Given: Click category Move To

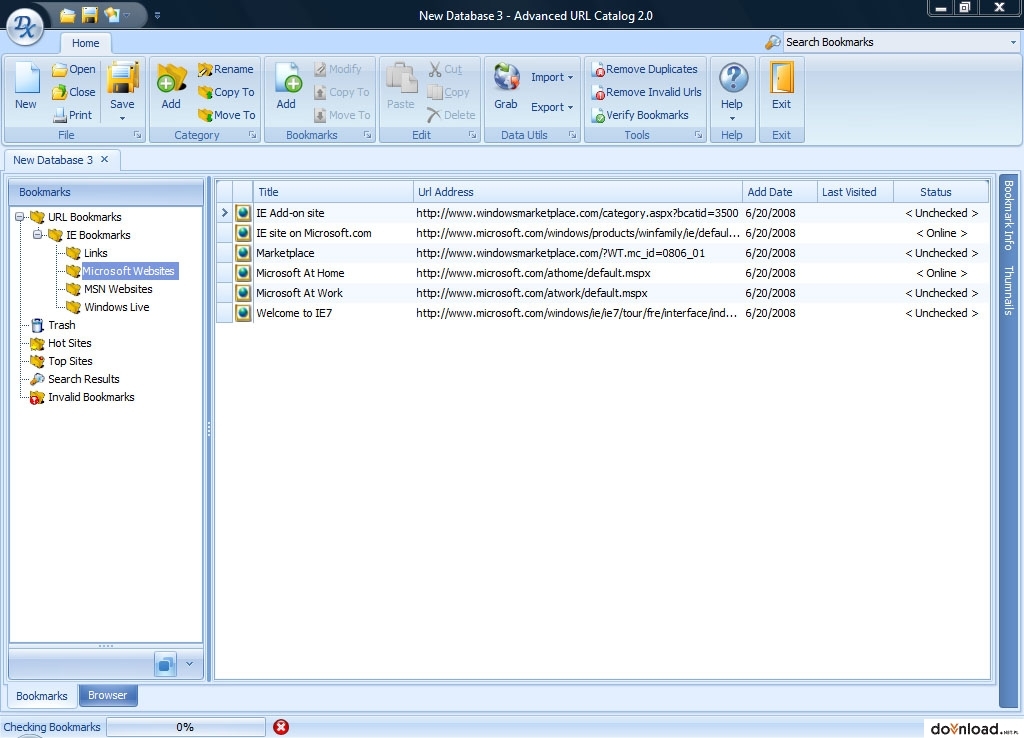Looking at the screenshot, I should point(226,115).
